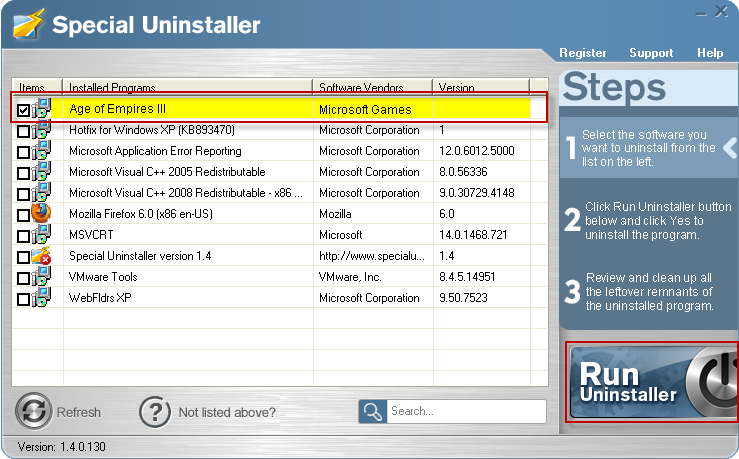739x459 pixels.
Task: Uncheck the Age of Empires III checkbox
Action: pyautogui.click(x=23, y=110)
